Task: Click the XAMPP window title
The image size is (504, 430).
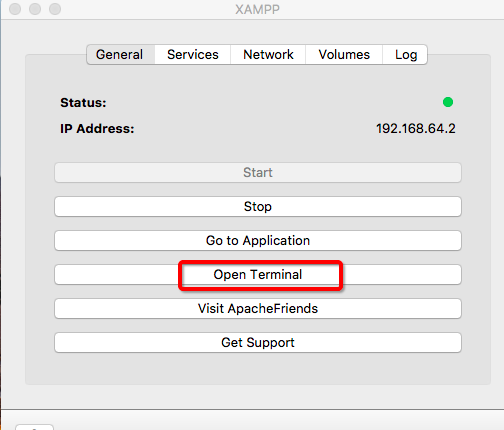Action: [x=257, y=9]
